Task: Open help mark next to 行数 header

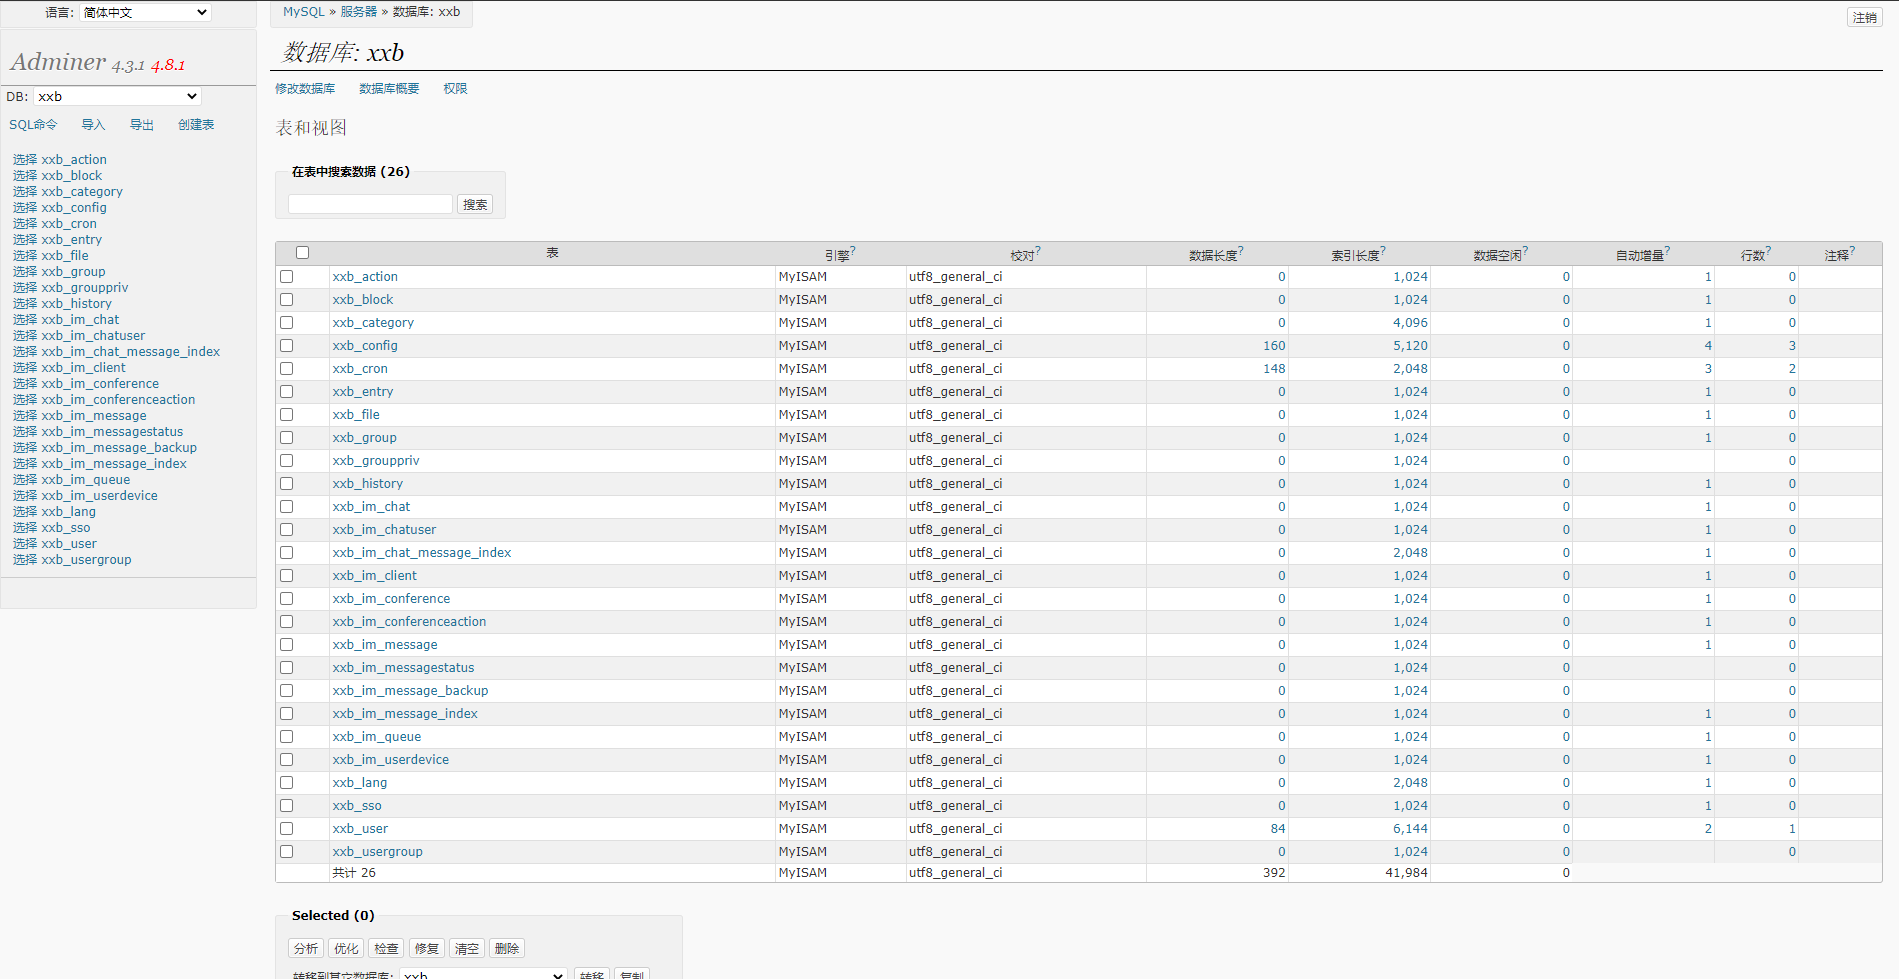Action: click(1768, 251)
